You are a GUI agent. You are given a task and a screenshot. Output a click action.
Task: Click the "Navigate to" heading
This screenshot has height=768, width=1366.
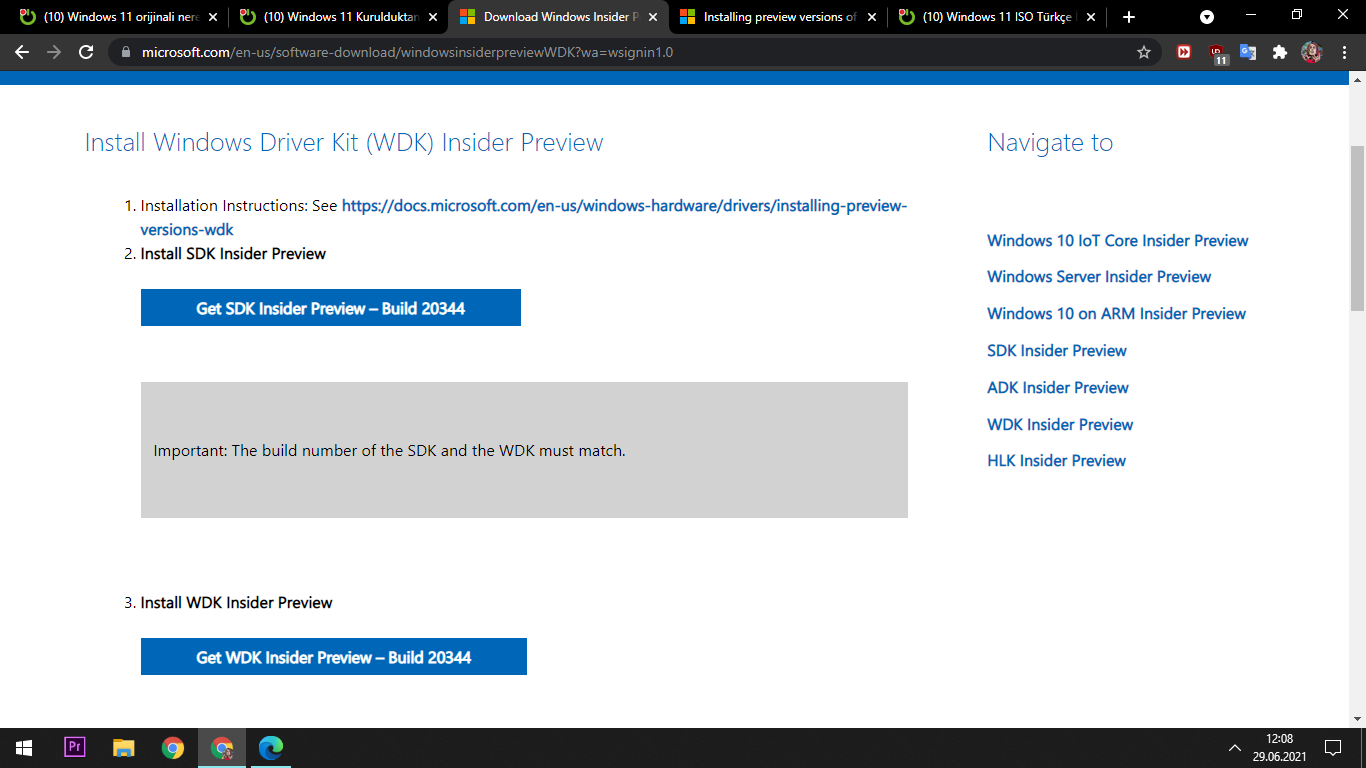point(1050,143)
